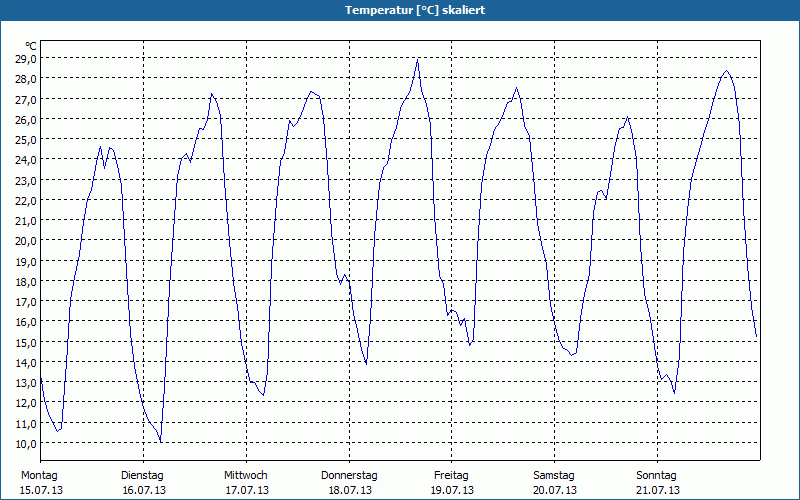Select the 29,0 axis label
Screen dimensions: 800x500
coord(26,59)
